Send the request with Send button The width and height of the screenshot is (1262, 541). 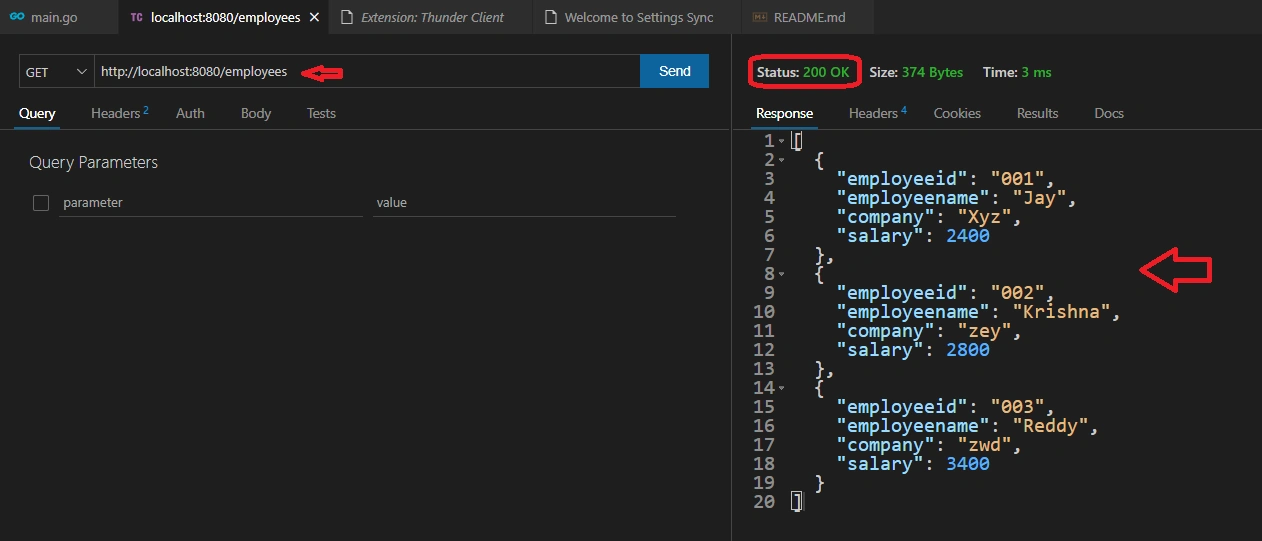click(674, 71)
